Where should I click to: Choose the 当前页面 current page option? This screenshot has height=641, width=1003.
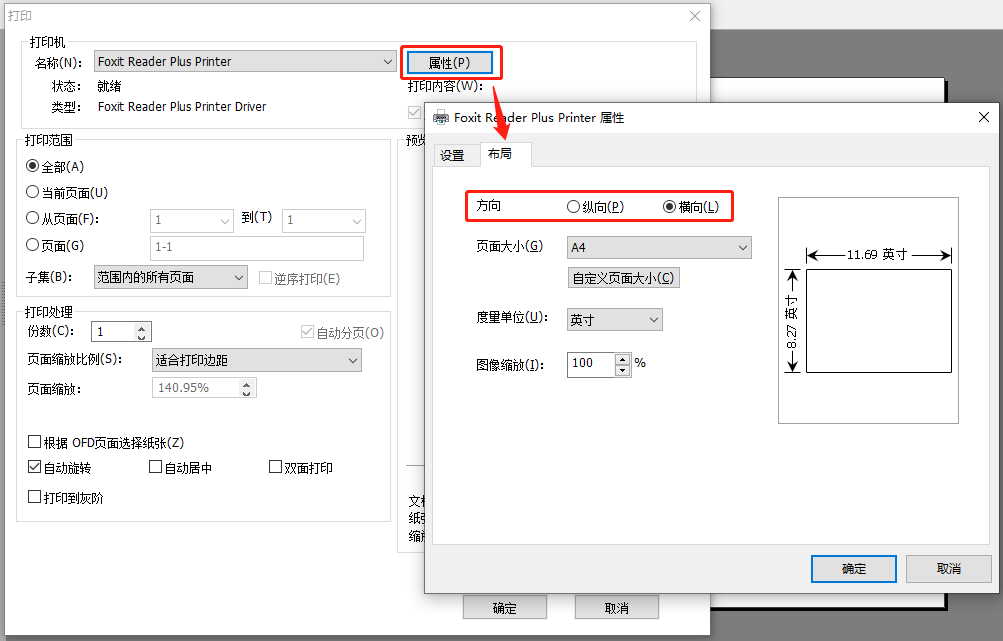pos(32,192)
